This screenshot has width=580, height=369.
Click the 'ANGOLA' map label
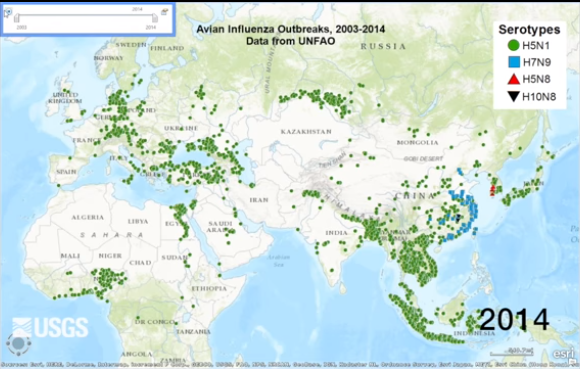tap(136, 354)
